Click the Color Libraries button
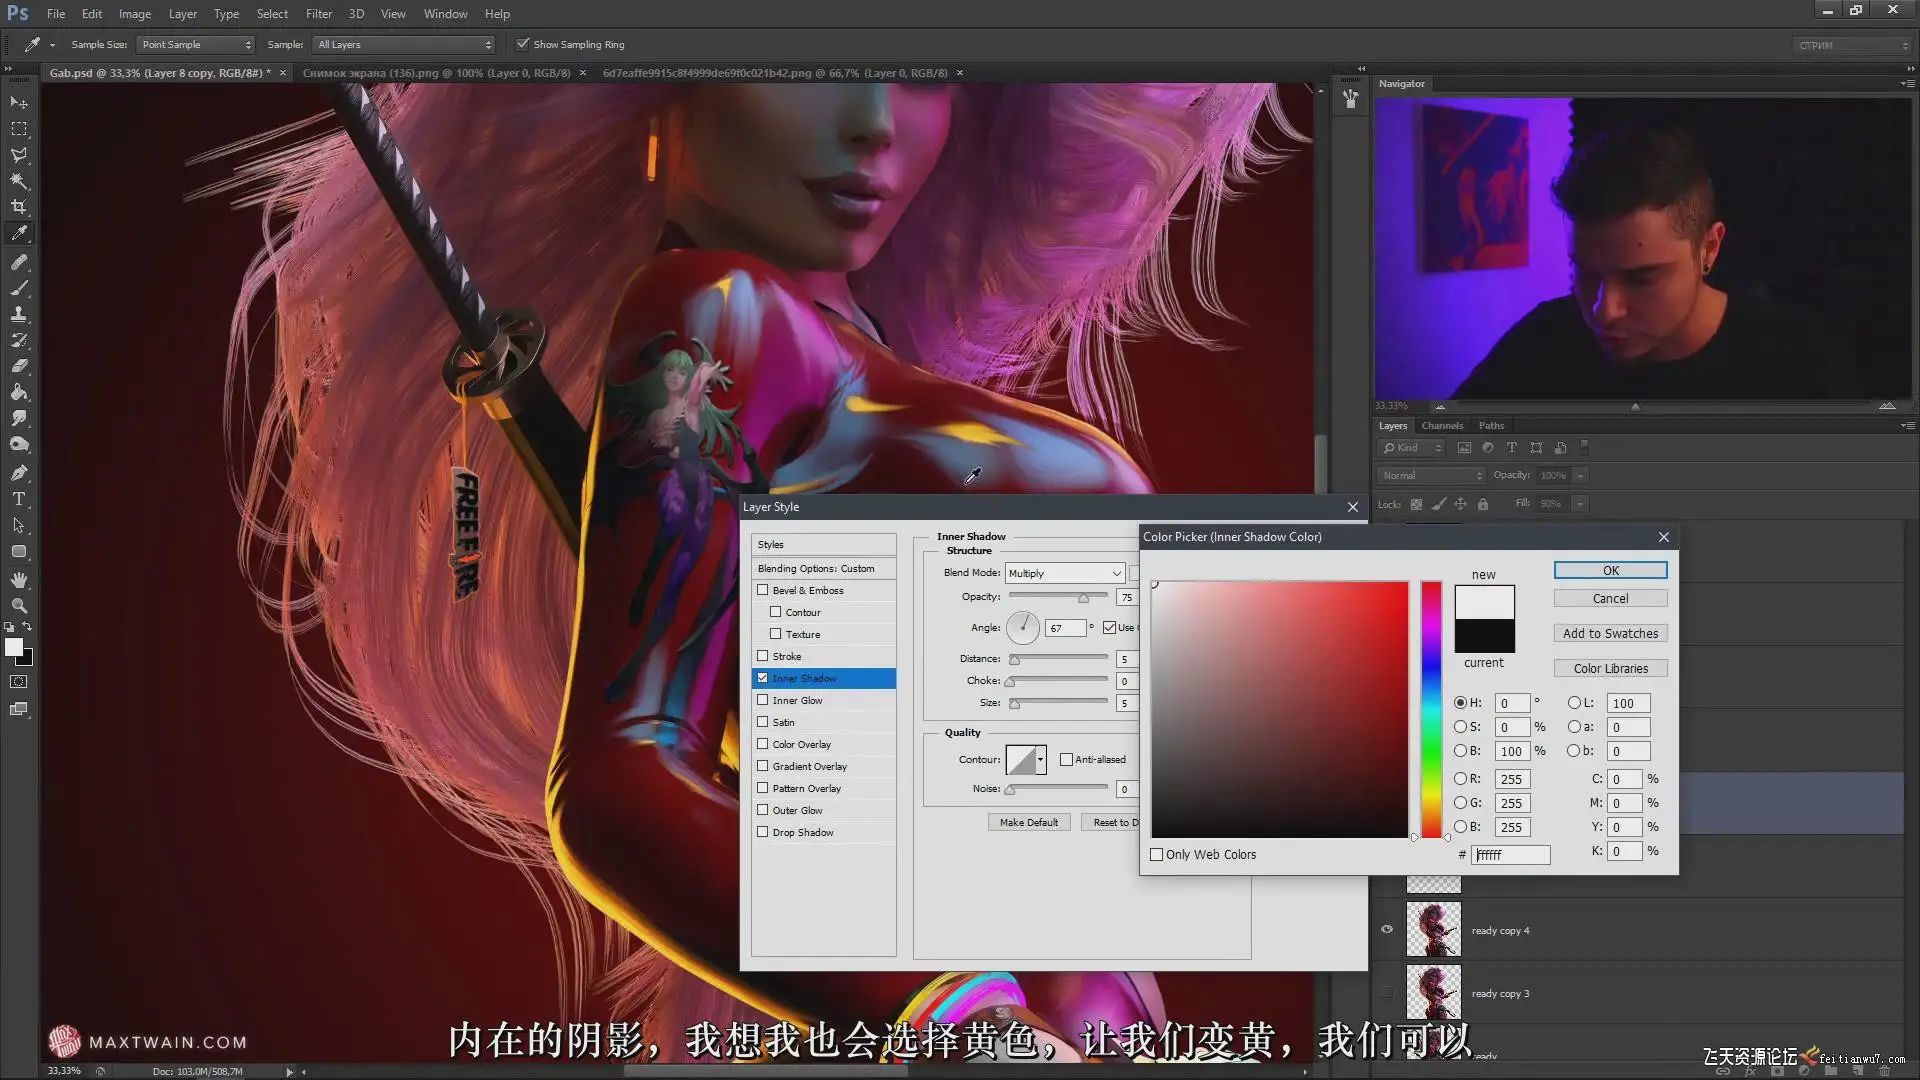 click(x=1610, y=669)
